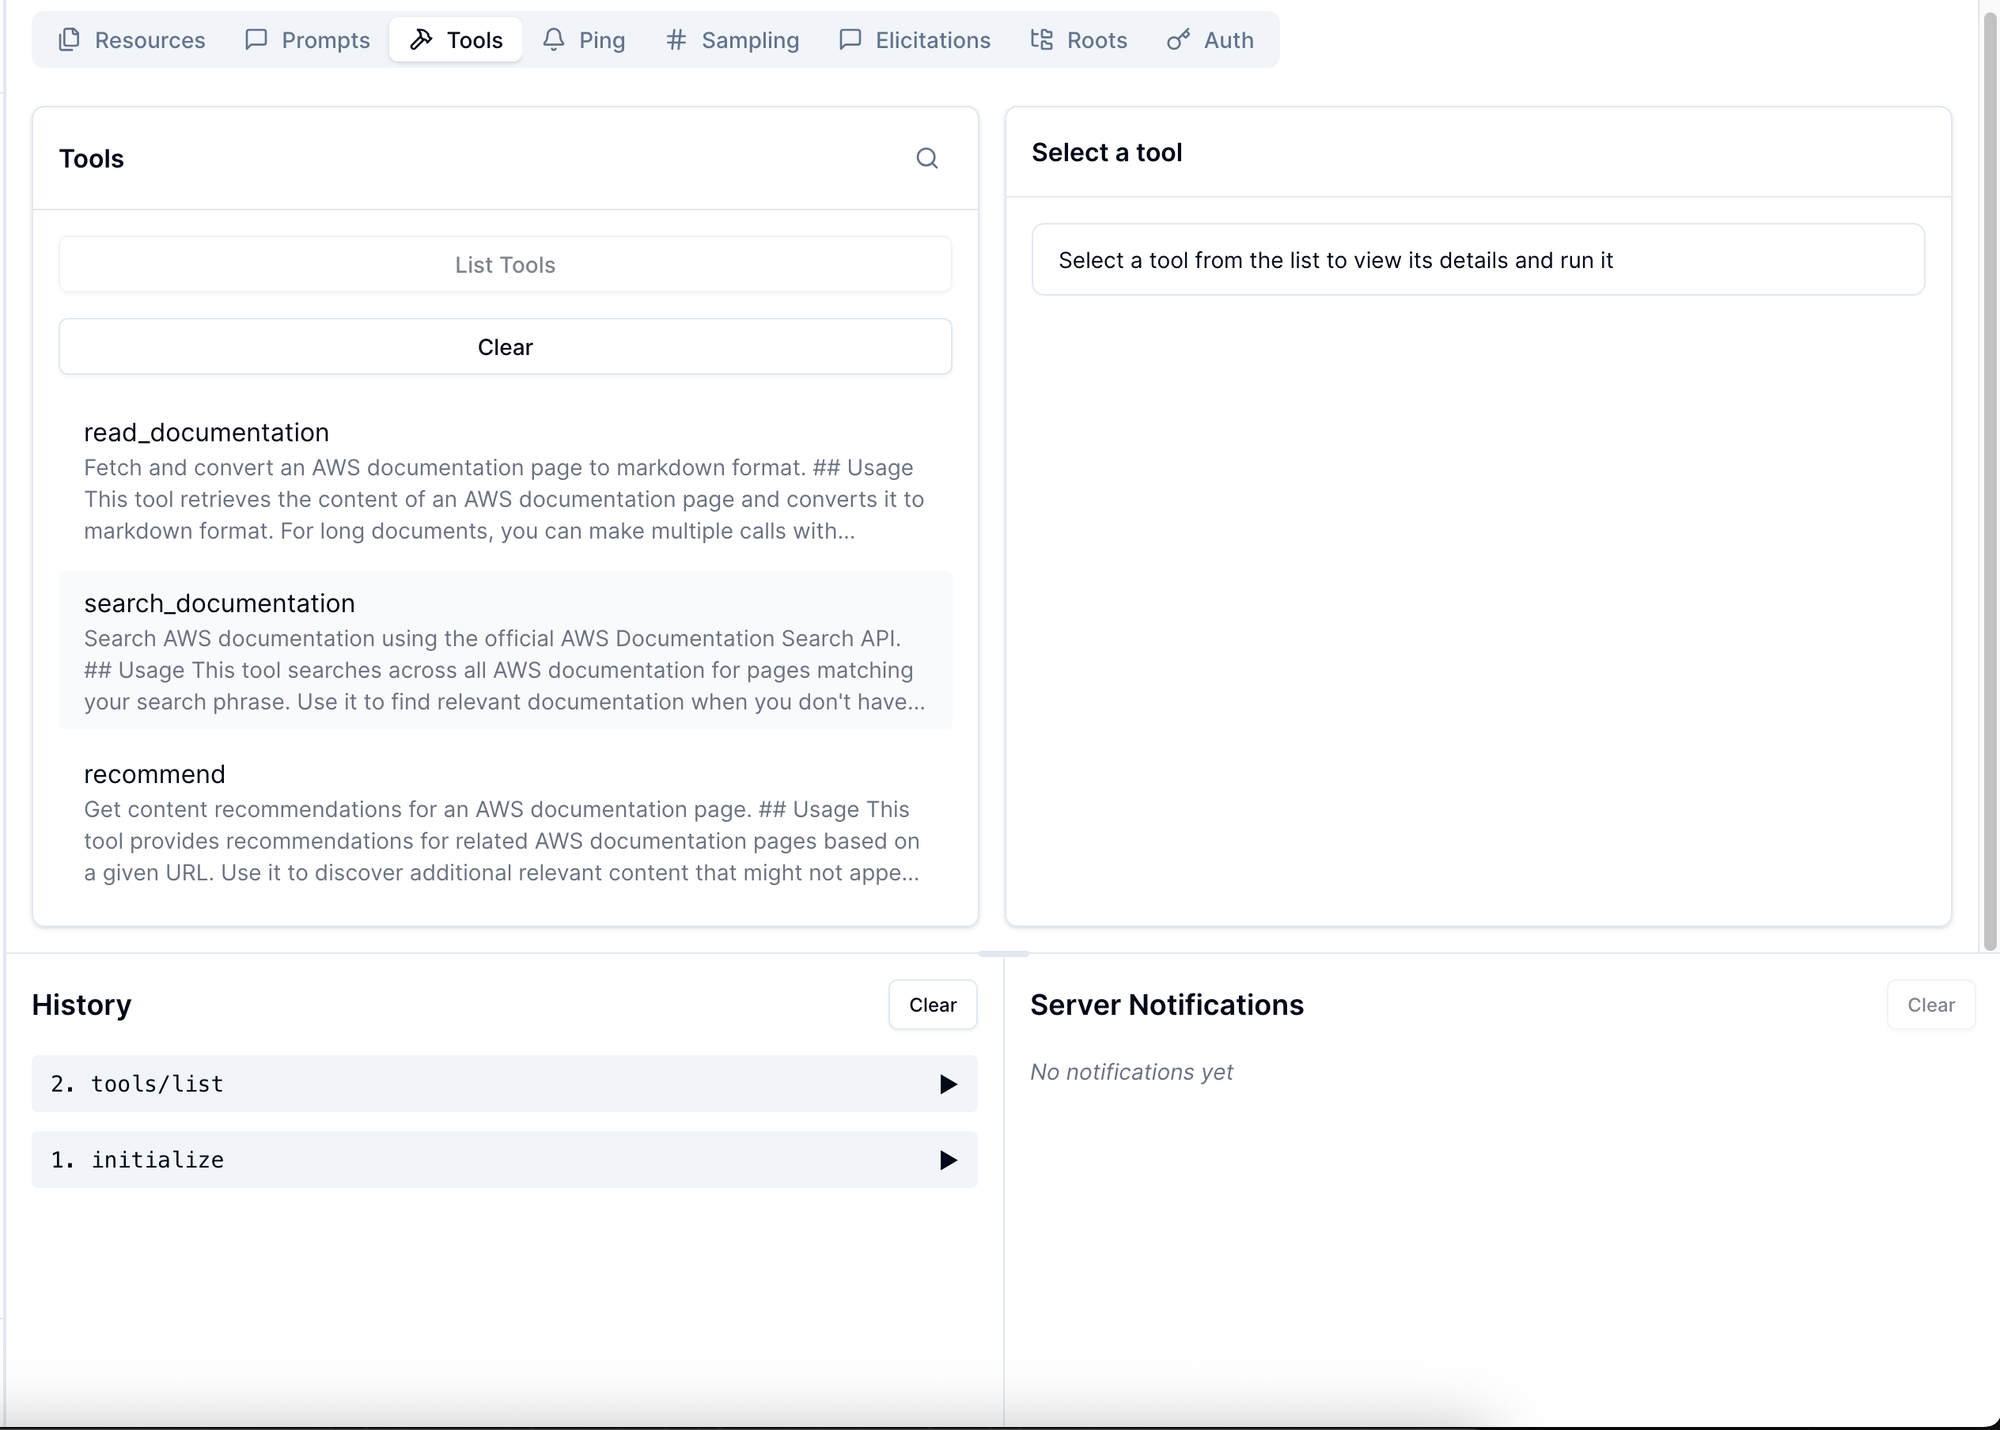Screen dimensions: 2000x1430
Task: Expand the initialize history entry arrow
Action: [947, 1160]
